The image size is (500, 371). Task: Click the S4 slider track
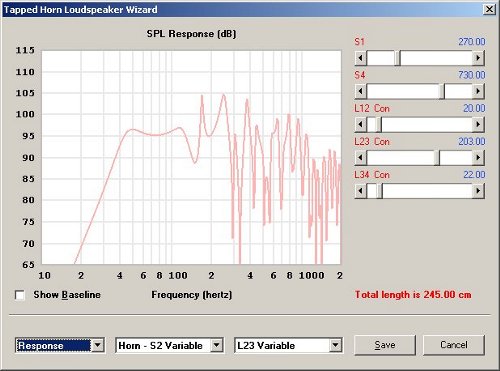pyautogui.click(x=403, y=91)
